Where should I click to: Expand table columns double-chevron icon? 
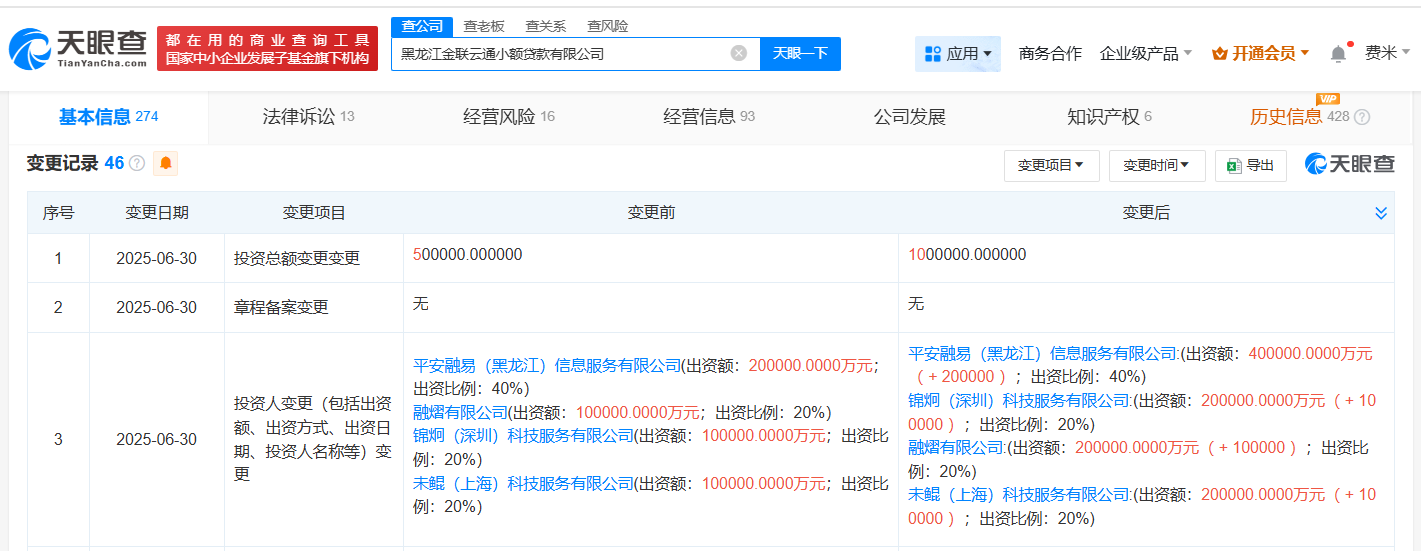pos(1381,213)
